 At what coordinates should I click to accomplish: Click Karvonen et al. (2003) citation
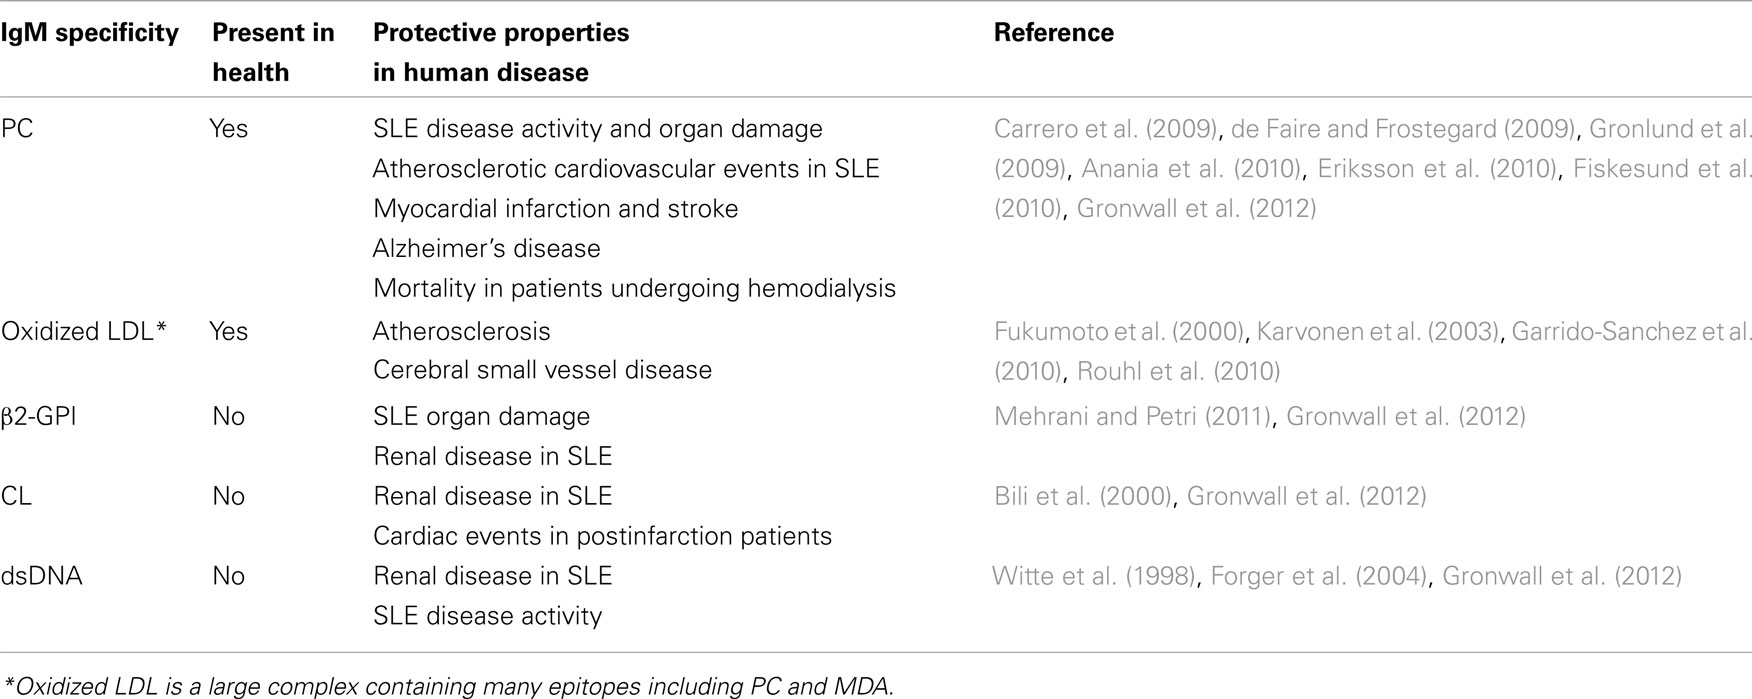[1377, 332]
